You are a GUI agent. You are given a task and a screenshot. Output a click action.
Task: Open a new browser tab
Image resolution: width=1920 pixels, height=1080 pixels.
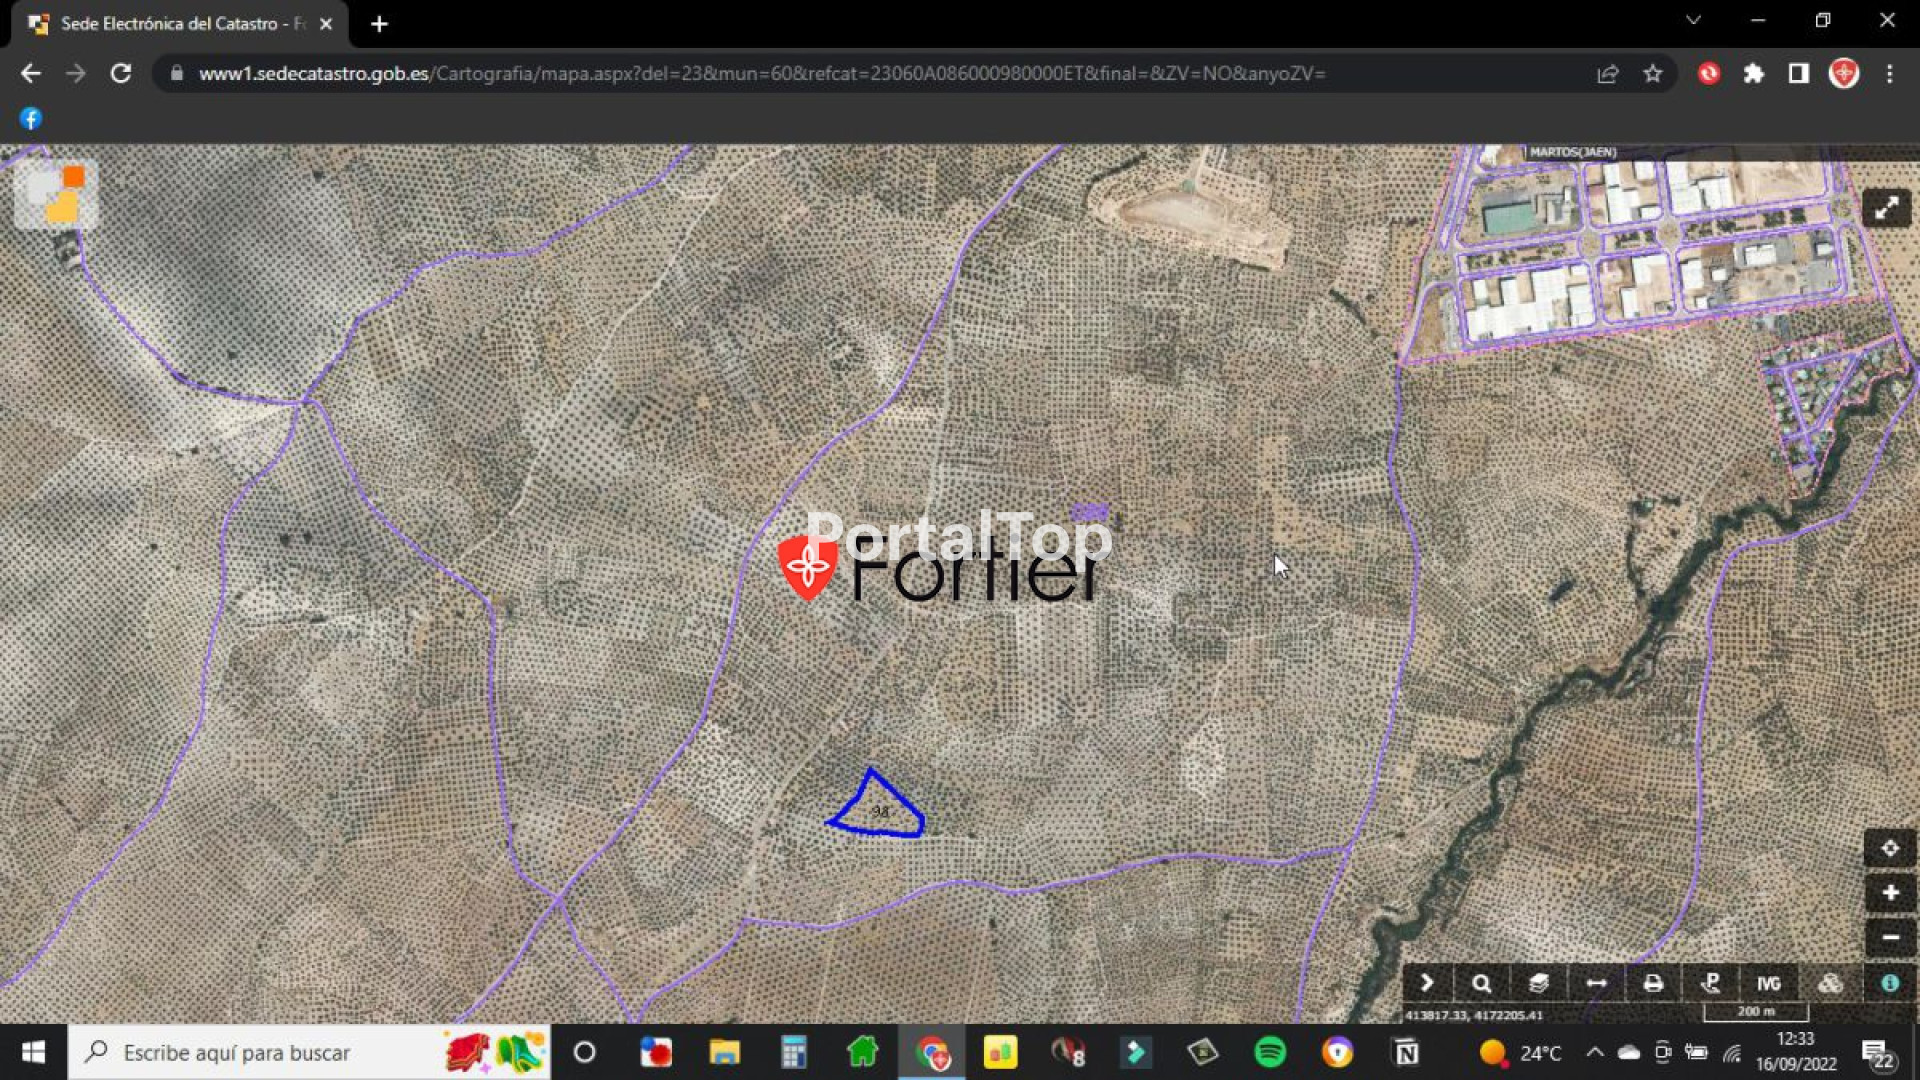pos(379,24)
